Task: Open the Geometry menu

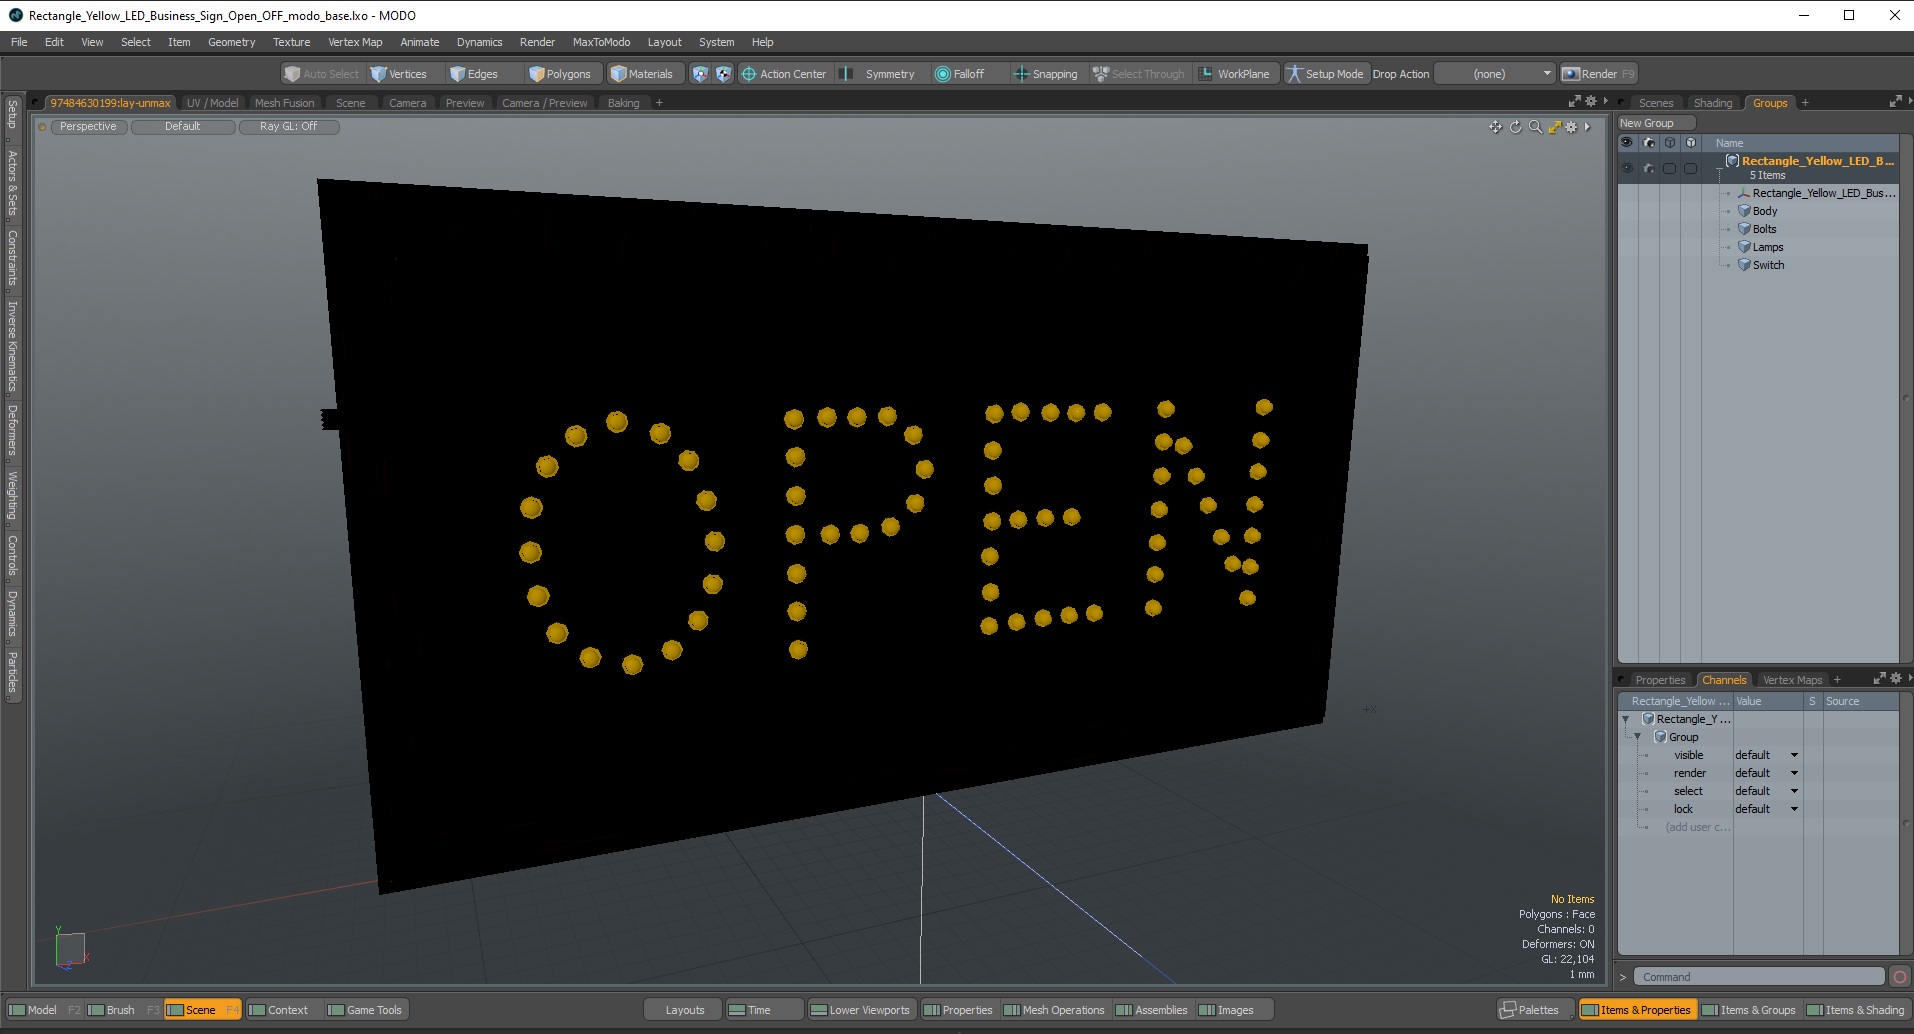Action: click(231, 42)
